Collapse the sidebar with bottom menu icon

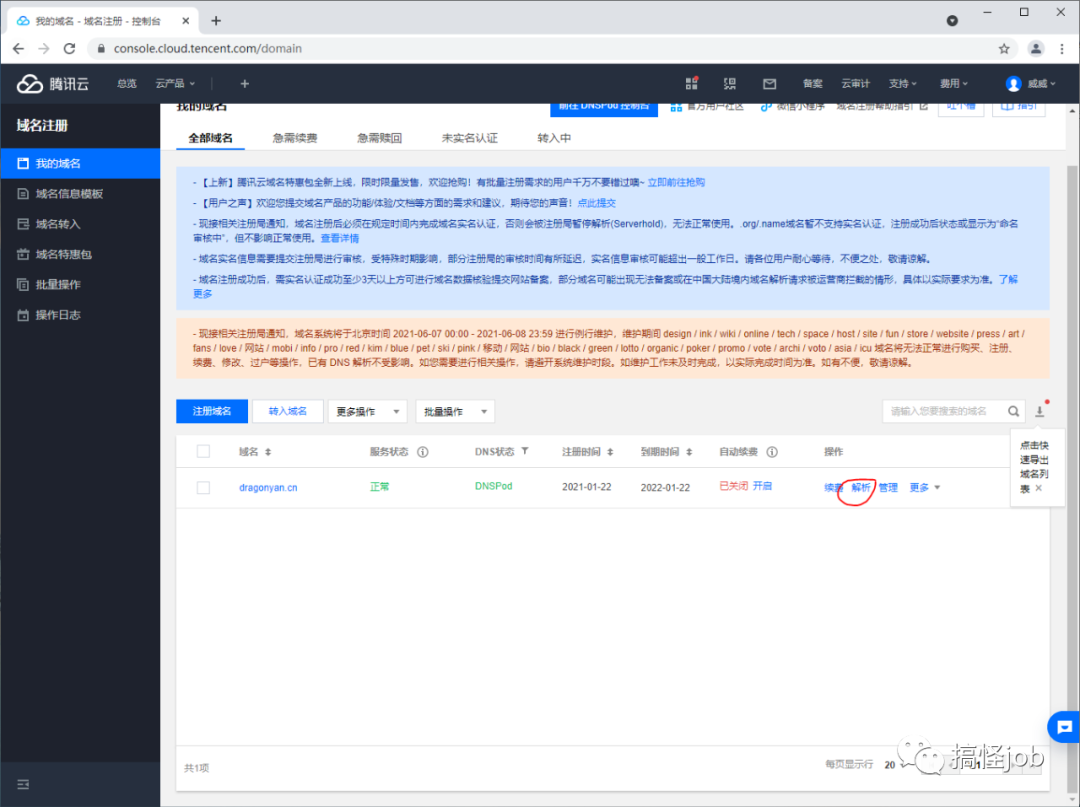point(23,784)
